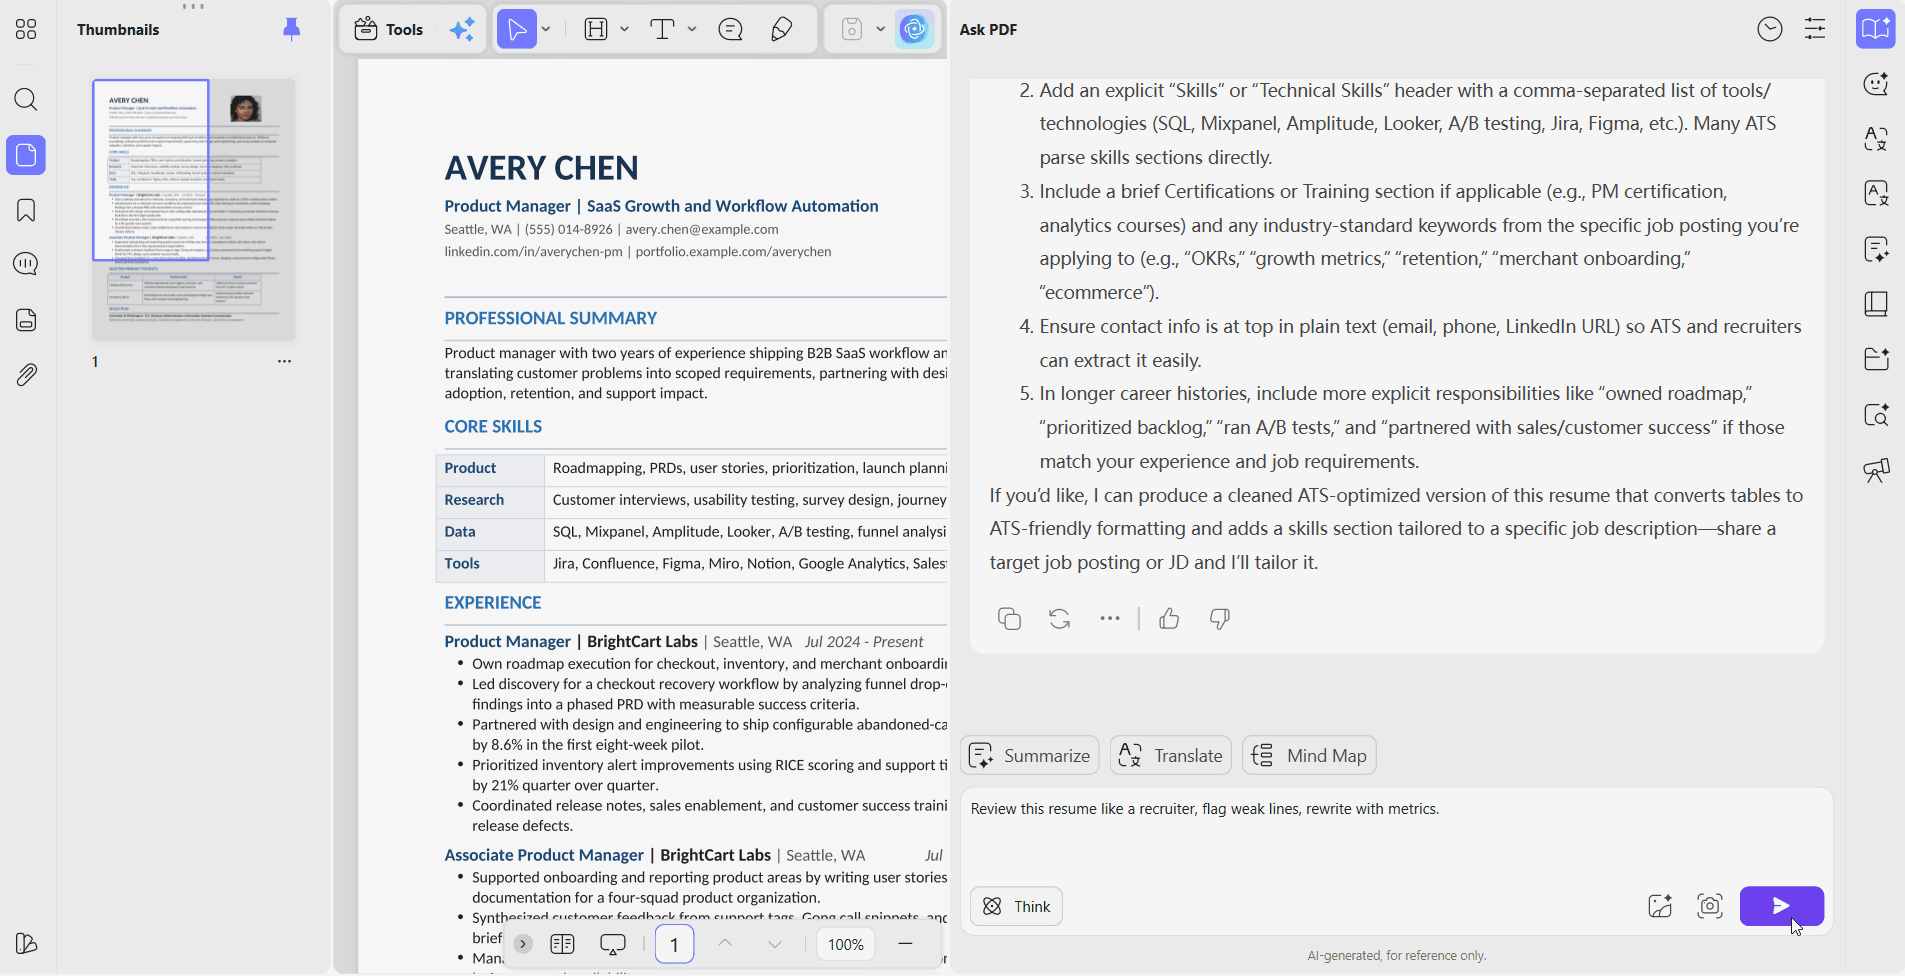
Task: Expand the pointer tool dropdown arrow
Action: [546, 30]
